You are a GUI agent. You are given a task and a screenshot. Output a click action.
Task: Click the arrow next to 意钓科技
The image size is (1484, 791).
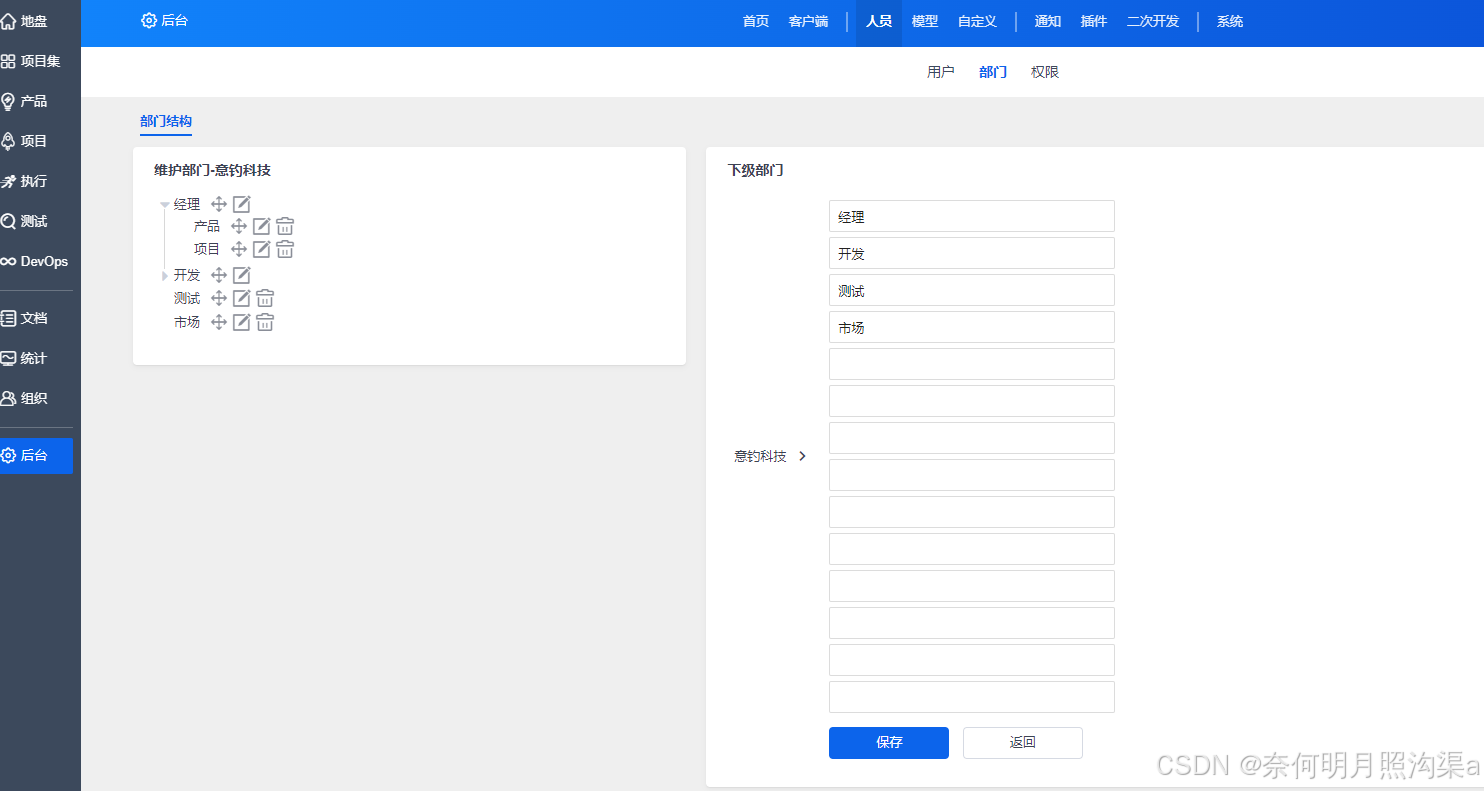pos(802,456)
